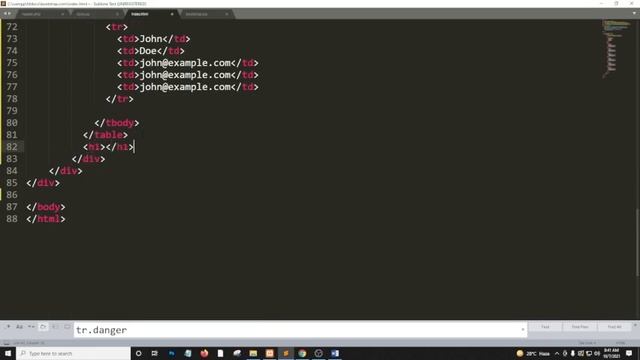Image resolution: width=640 pixels, height=360 pixels.
Task: Click the Find Prev button
Action: [580, 327]
